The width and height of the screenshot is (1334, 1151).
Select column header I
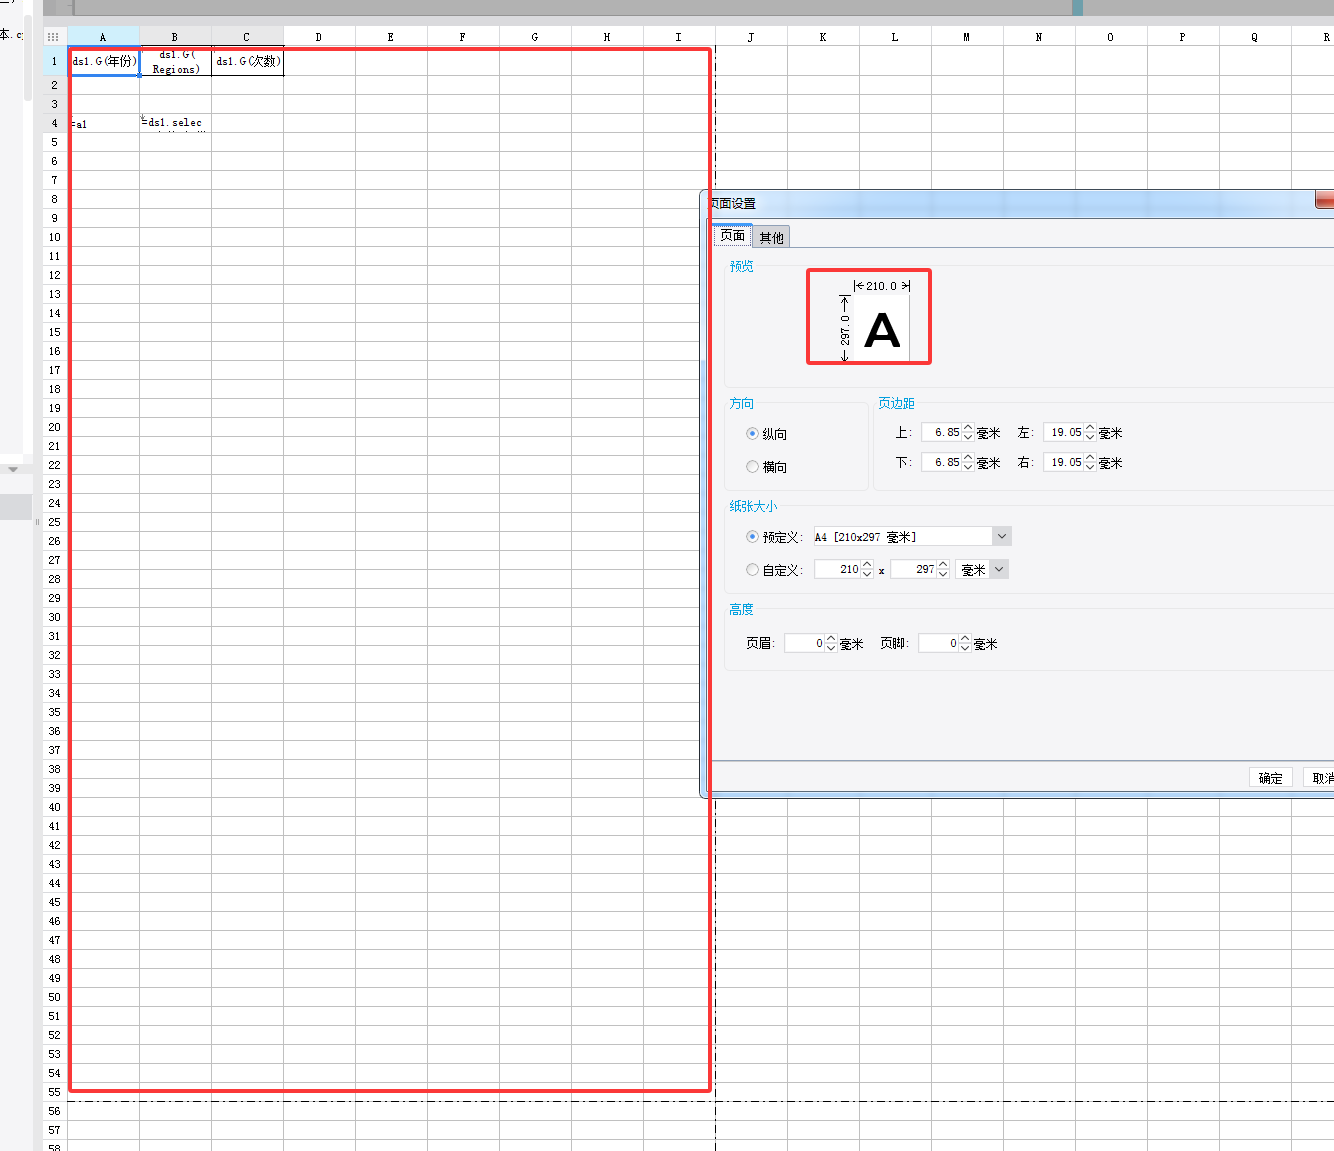coord(679,37)
